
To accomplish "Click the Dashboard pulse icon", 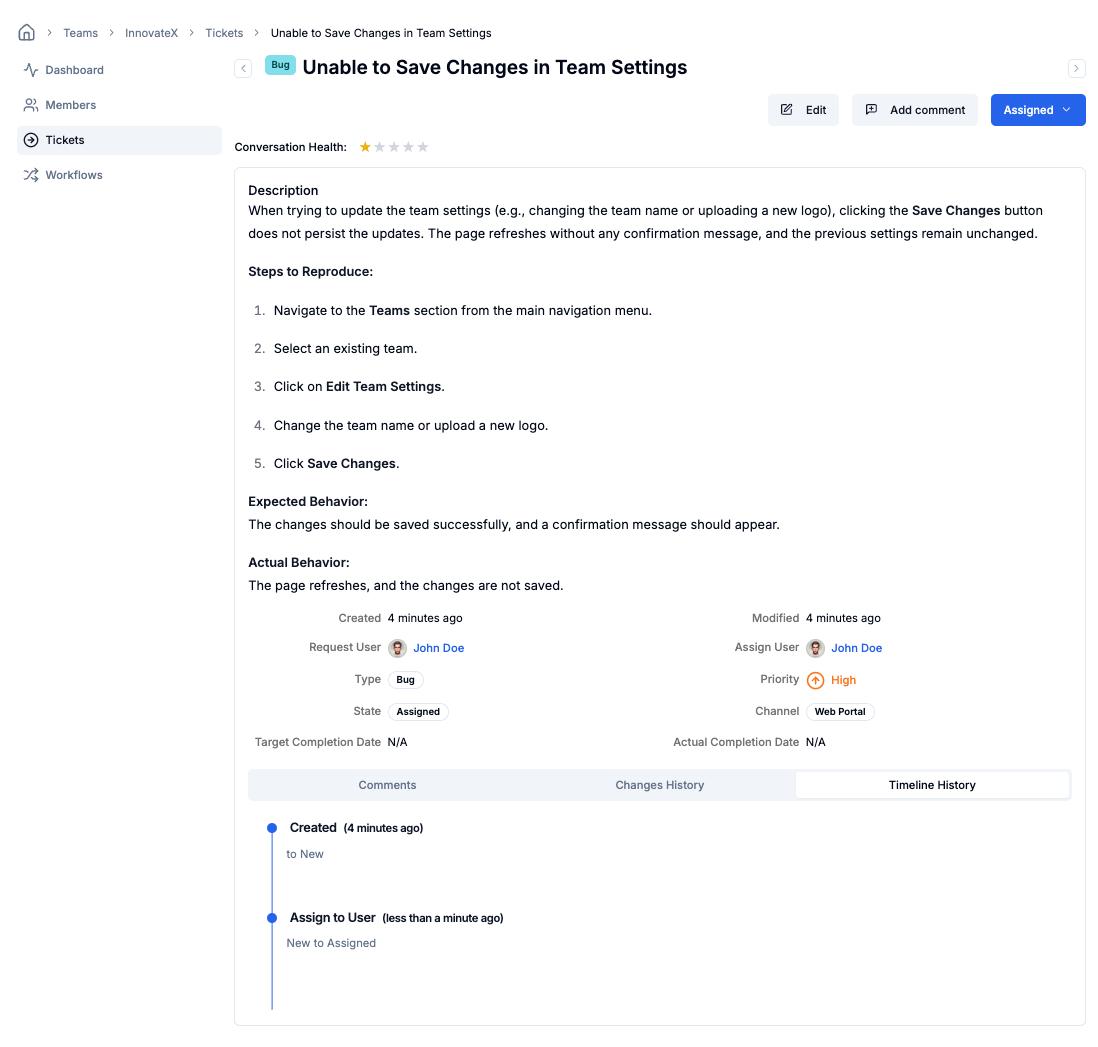I will pyautogui.click(x=31, y=70).
